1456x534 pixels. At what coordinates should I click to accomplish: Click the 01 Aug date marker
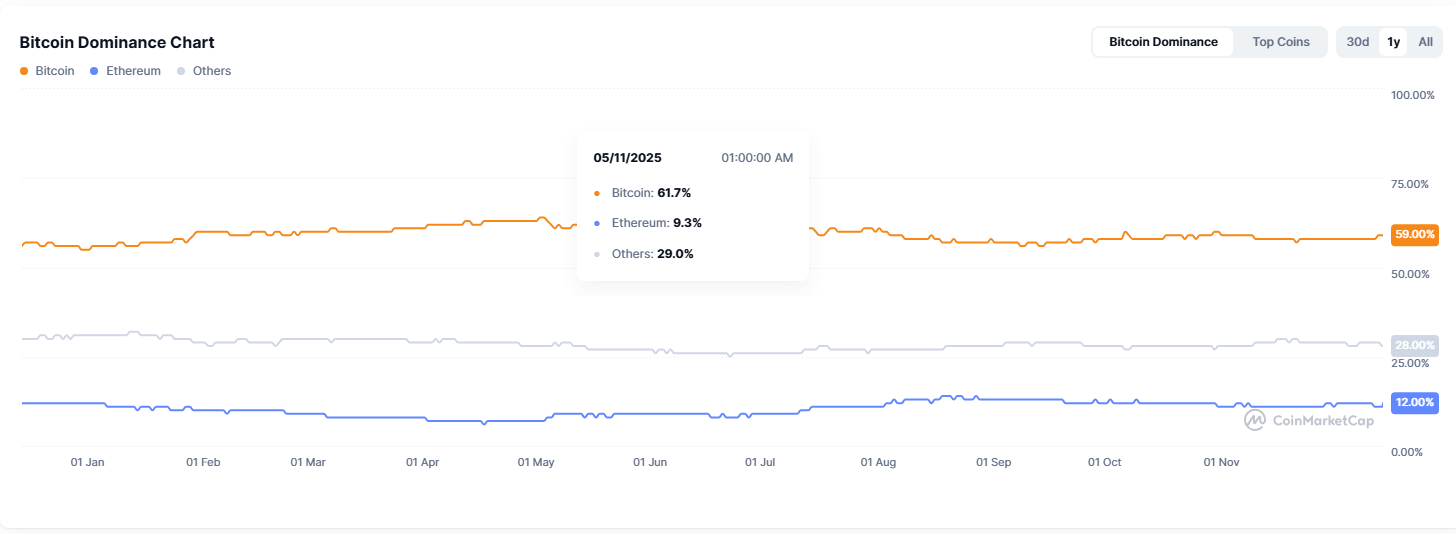[879, 463]
